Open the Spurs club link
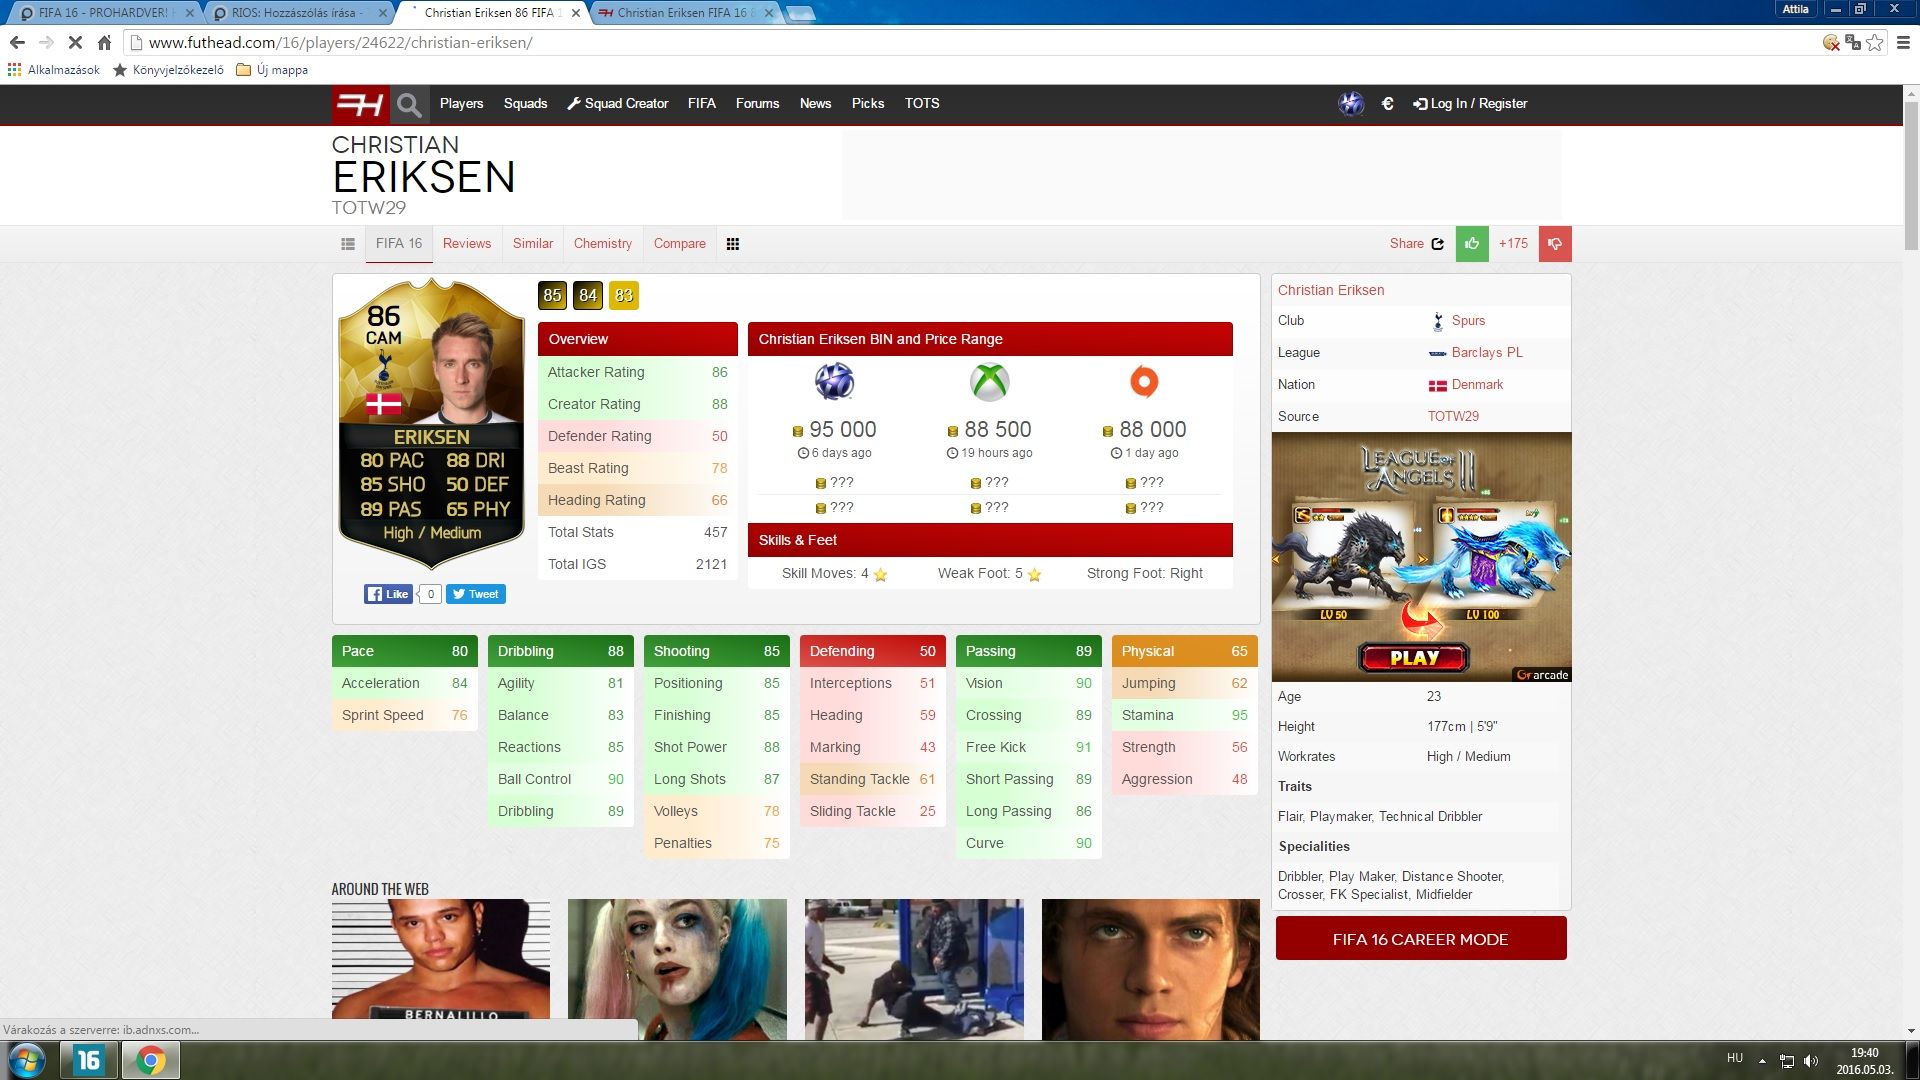 (x=1467, y=321)
